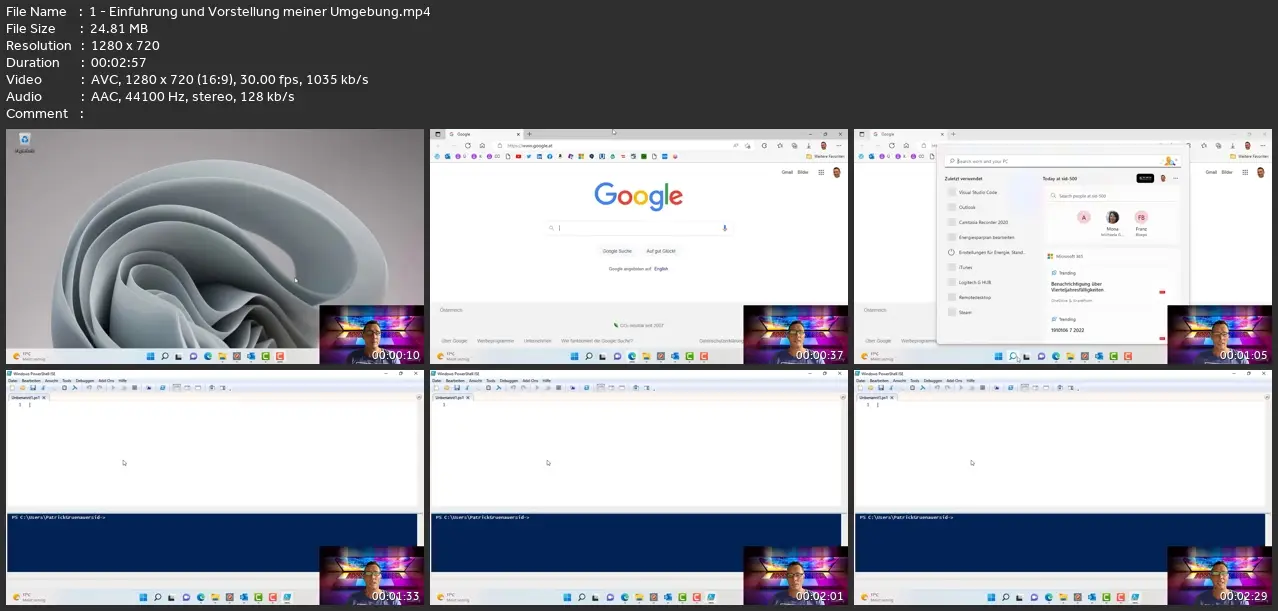Open the Google apps grid in the 00:00:37 frame
This screenshot has height=611, width=1278.
click(x=822, y=172)
